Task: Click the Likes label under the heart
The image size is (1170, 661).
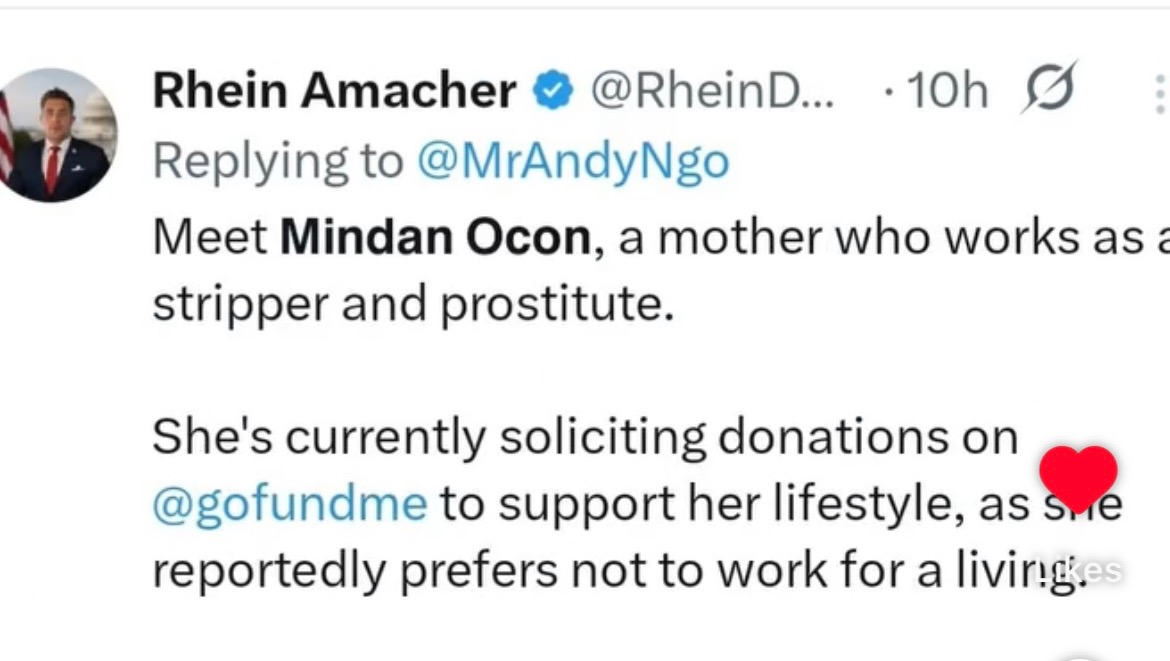Action: (1079, 571)
